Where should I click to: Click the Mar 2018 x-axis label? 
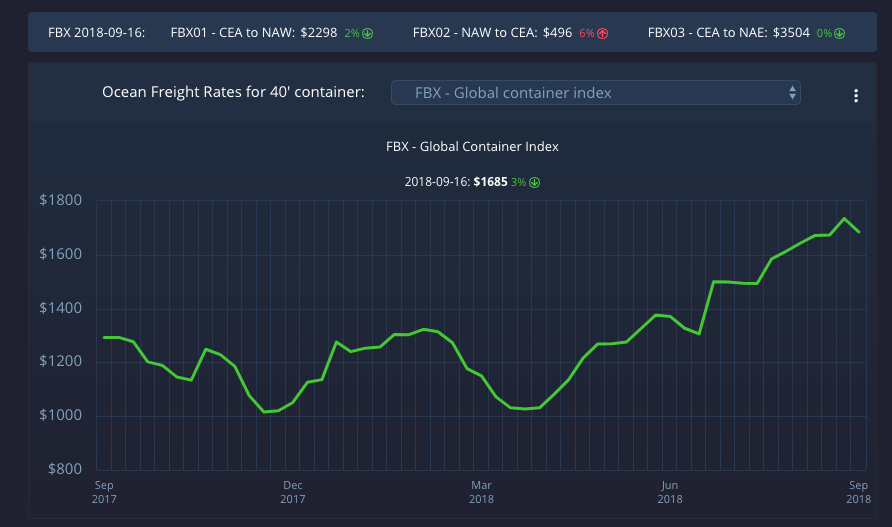point(481,490)
